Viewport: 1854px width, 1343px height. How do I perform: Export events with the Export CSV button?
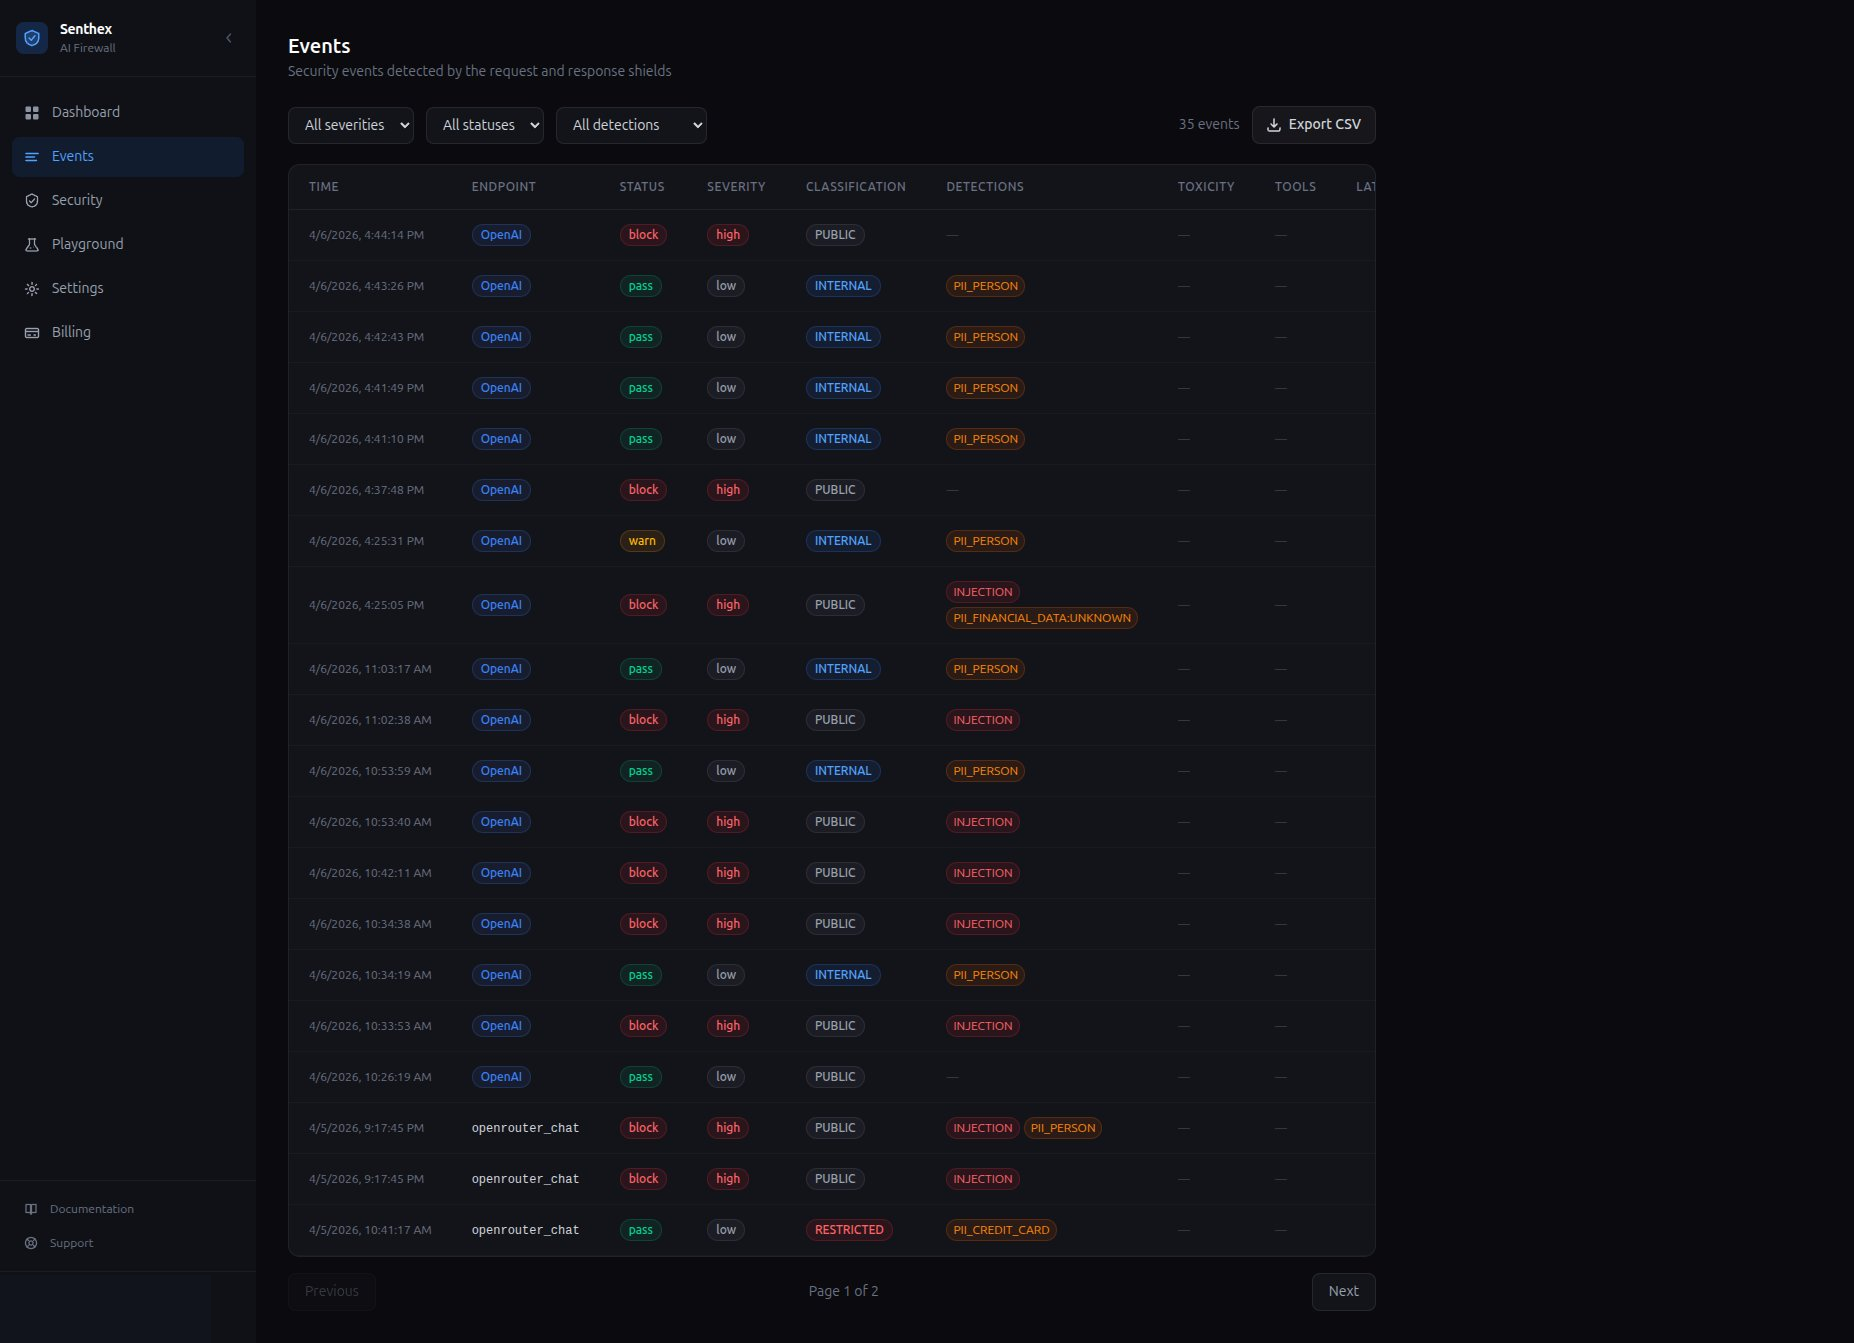[1314, 125]
